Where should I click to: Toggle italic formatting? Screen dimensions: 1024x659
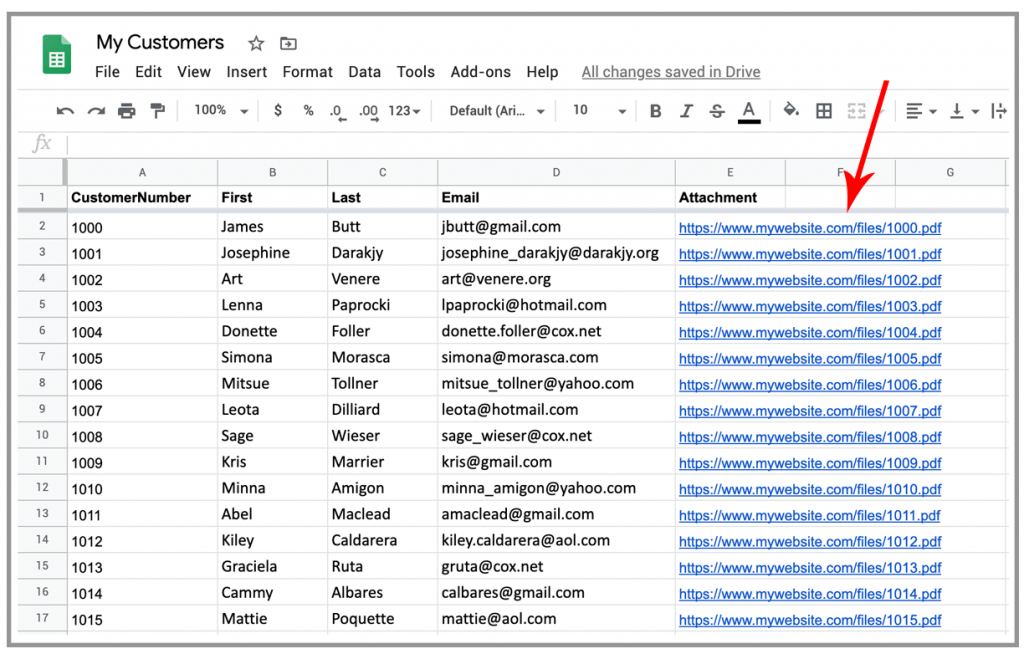(686, 110)
